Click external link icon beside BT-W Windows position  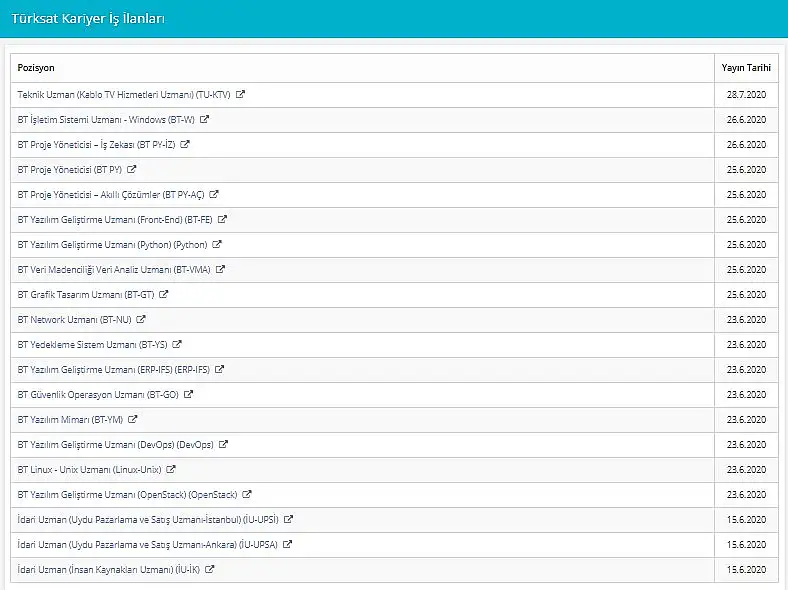[x=205, y=119]
